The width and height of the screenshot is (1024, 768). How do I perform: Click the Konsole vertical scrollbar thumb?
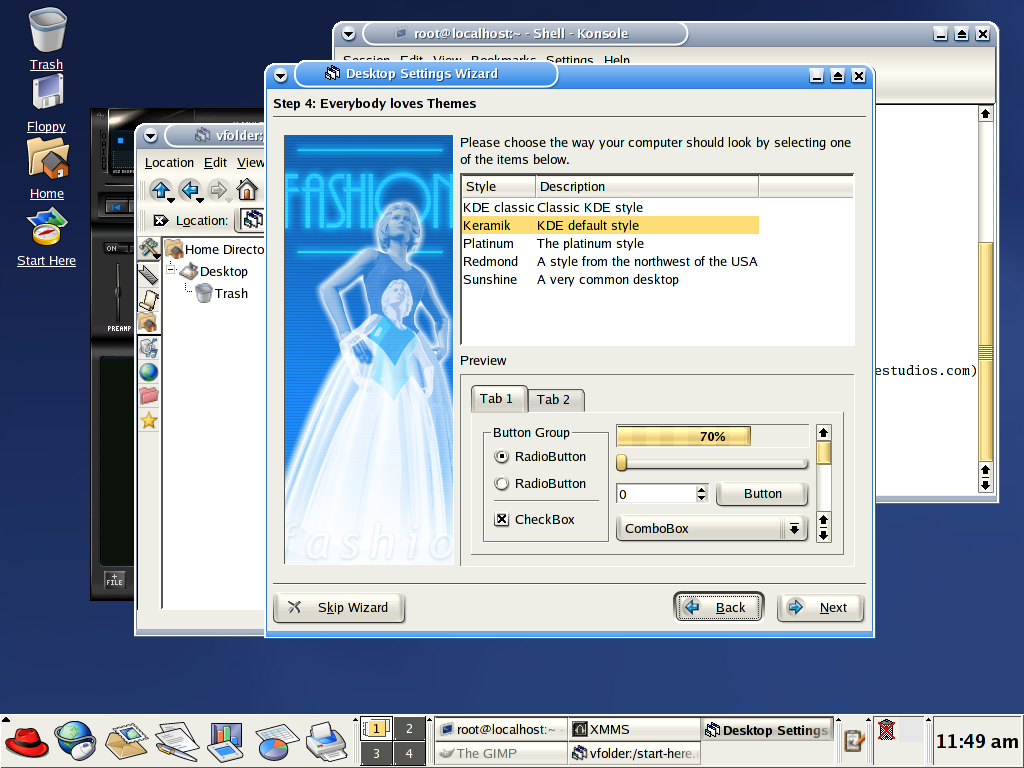(985, 351)
